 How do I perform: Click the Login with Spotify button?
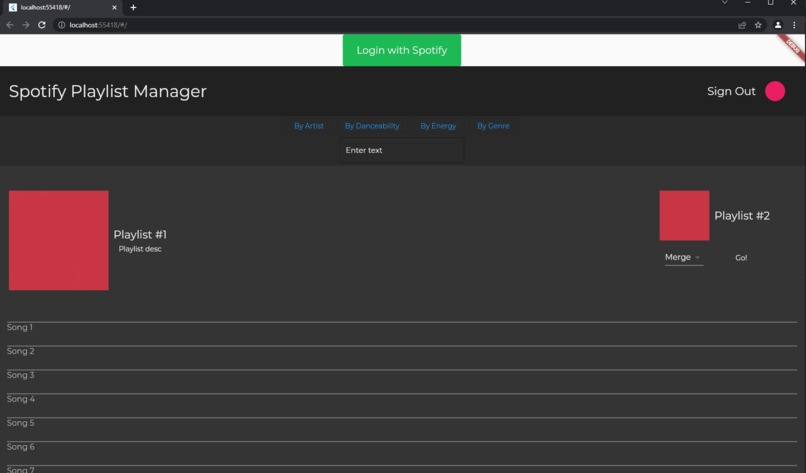(401, 50)
